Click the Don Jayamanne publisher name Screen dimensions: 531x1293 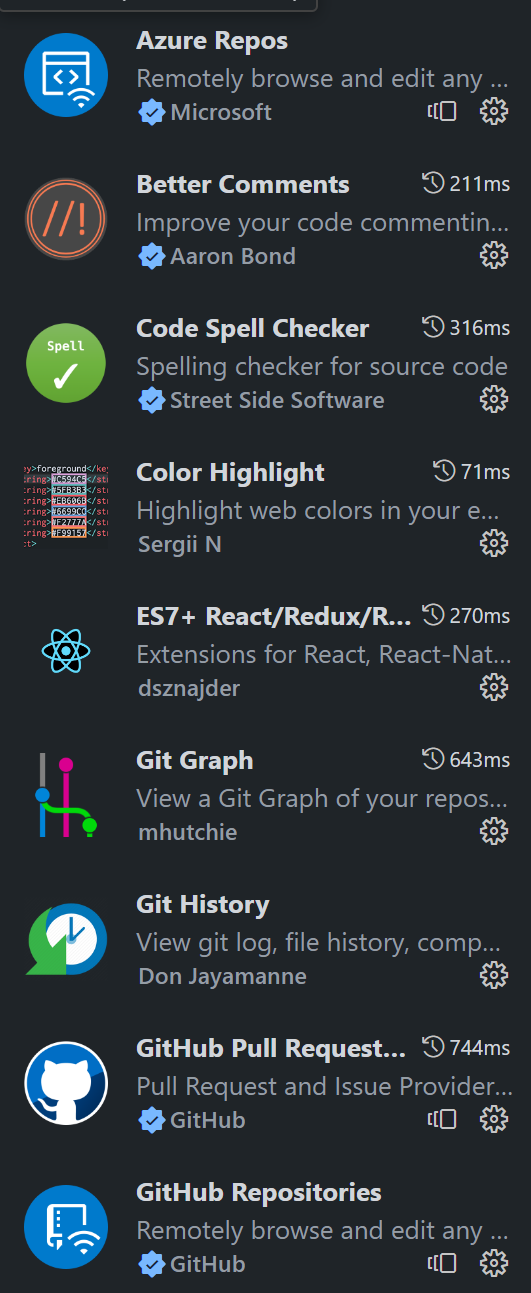tap(222, 976)
